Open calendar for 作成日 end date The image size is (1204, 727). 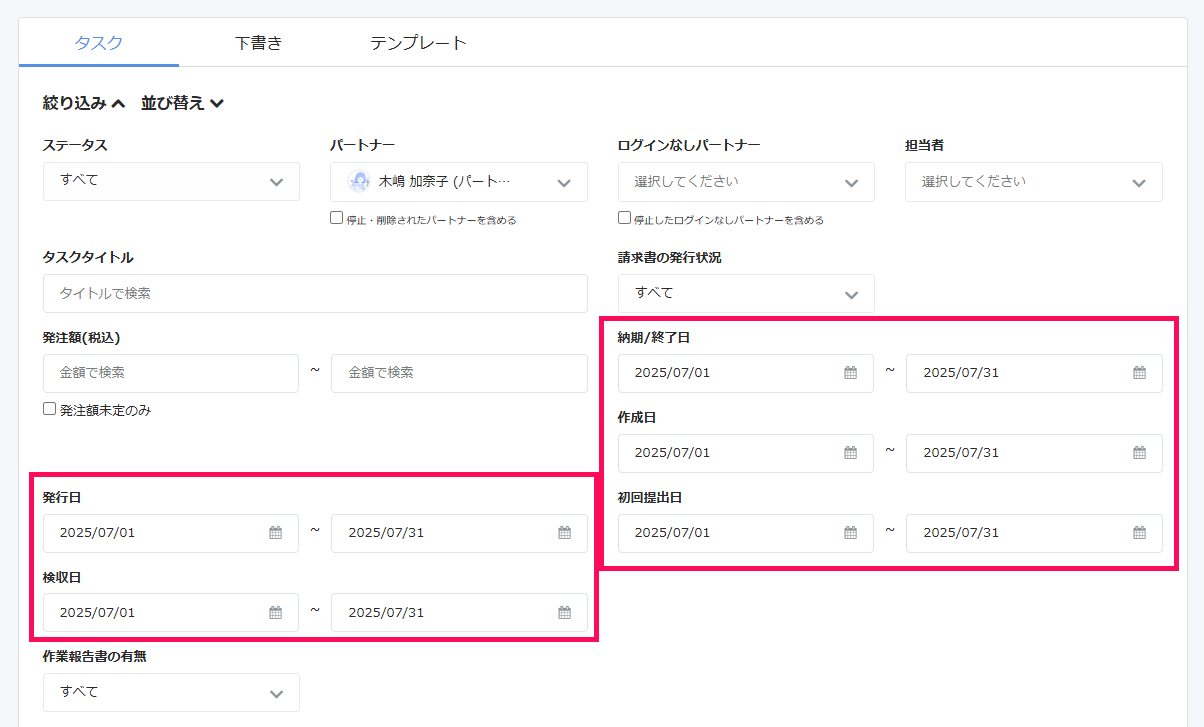point(1139,453)
